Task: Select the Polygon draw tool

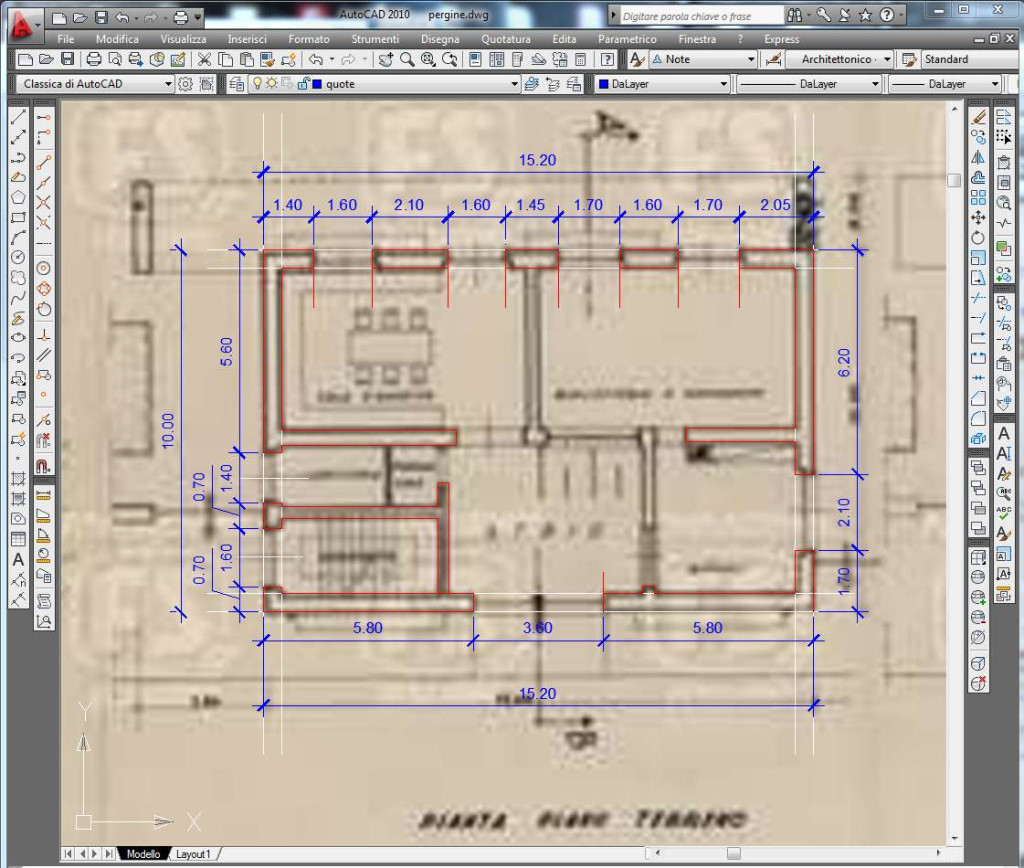Action: tap(18, 197)
